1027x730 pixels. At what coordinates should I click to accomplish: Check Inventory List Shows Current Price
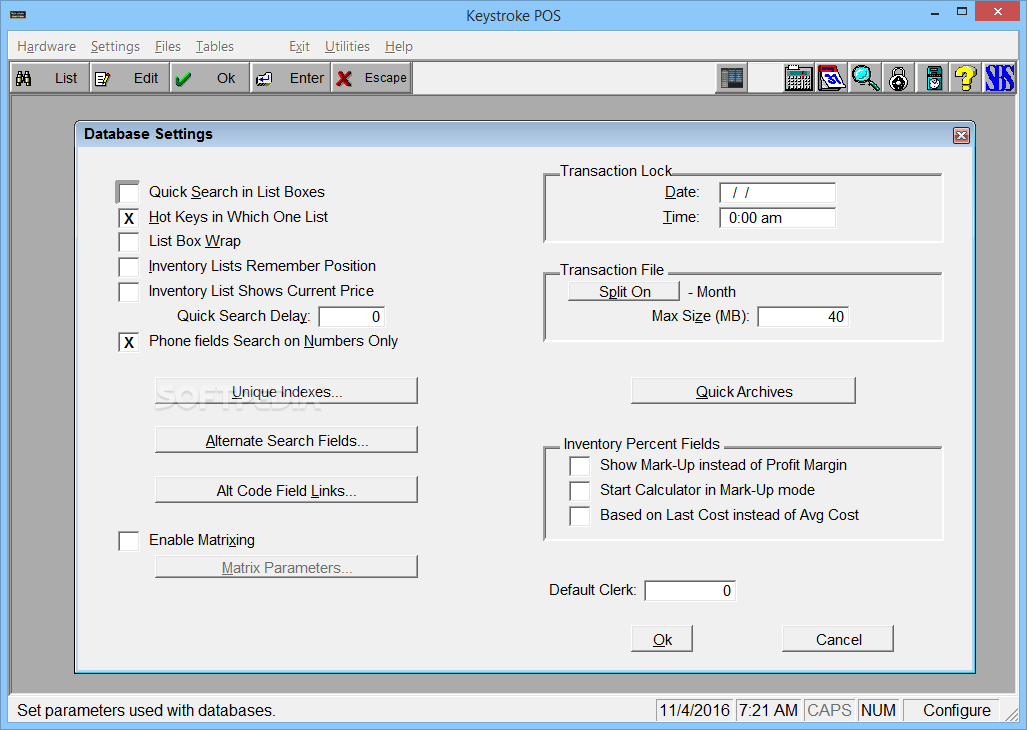pyautogui.click(x=128, y=291)
